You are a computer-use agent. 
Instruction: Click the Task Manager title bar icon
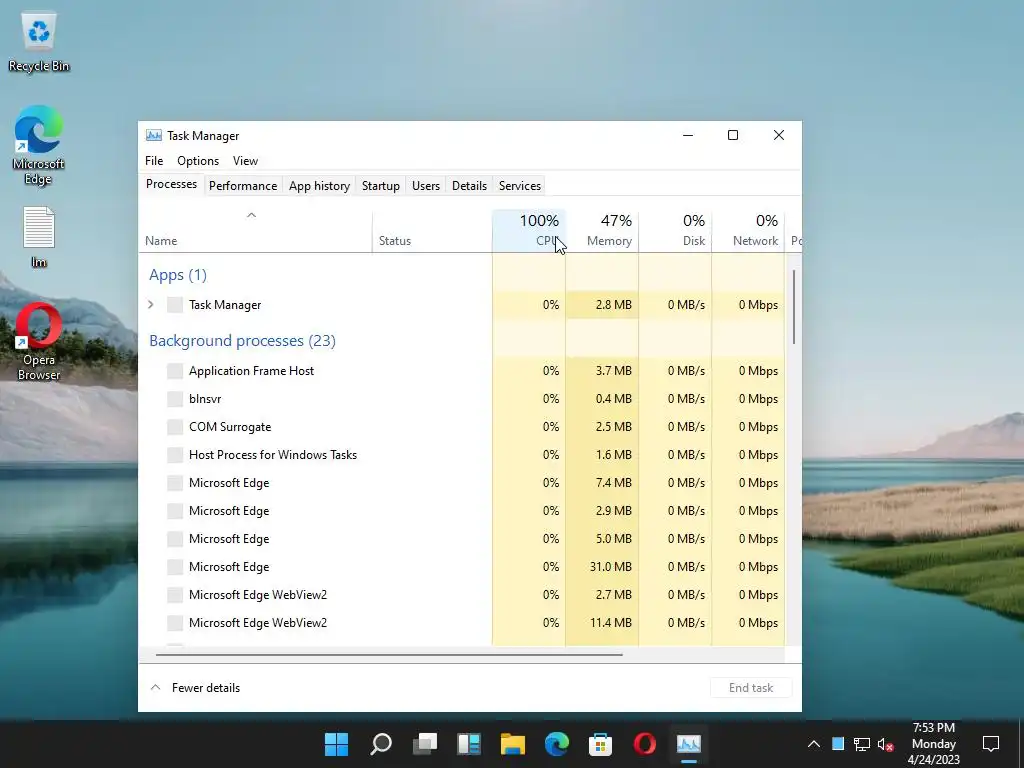pyautogui.click(x=153, y=135)
